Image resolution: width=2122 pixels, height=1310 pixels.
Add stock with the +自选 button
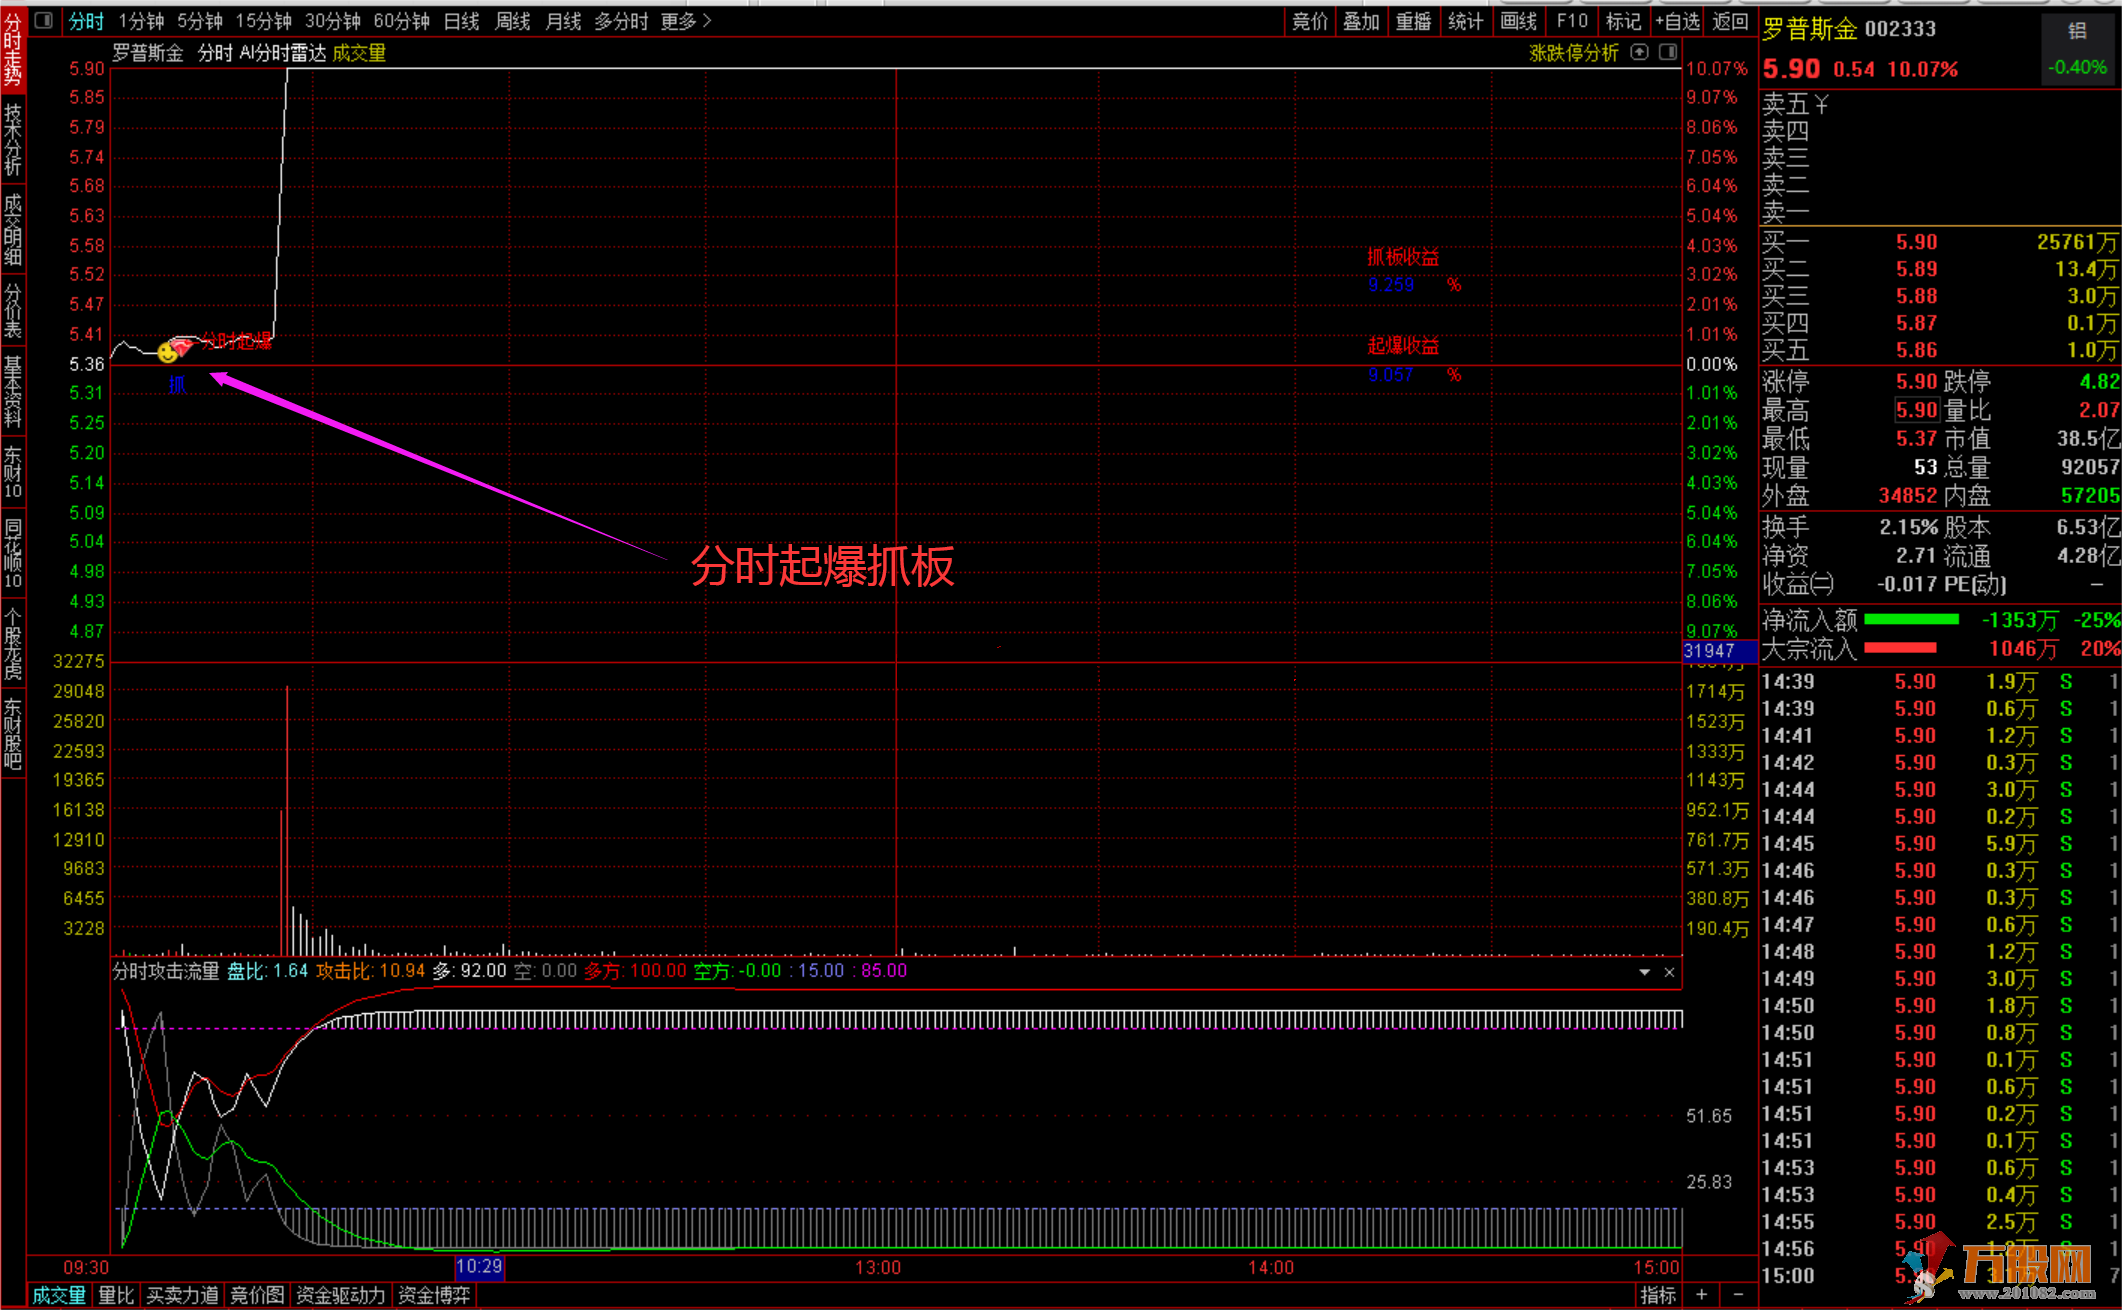click(1677, 21)
